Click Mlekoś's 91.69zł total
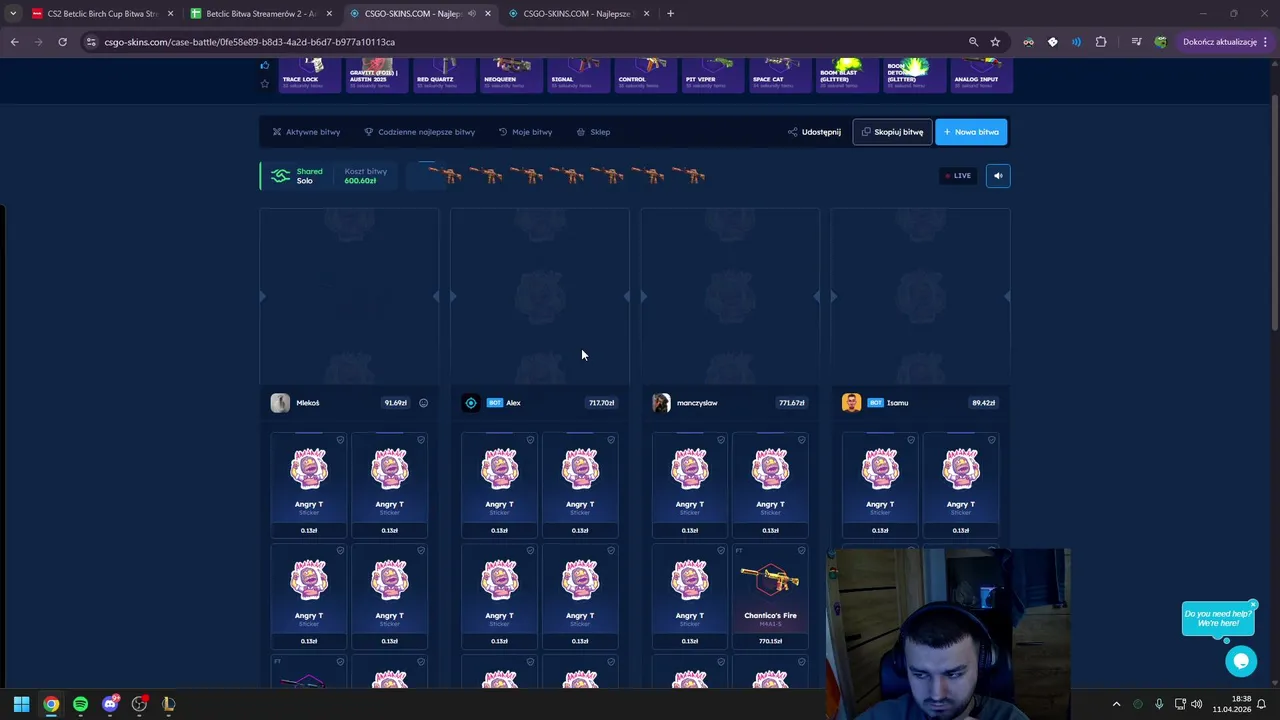The height and width of the screenshot is (720, 1280). (396, 403)
